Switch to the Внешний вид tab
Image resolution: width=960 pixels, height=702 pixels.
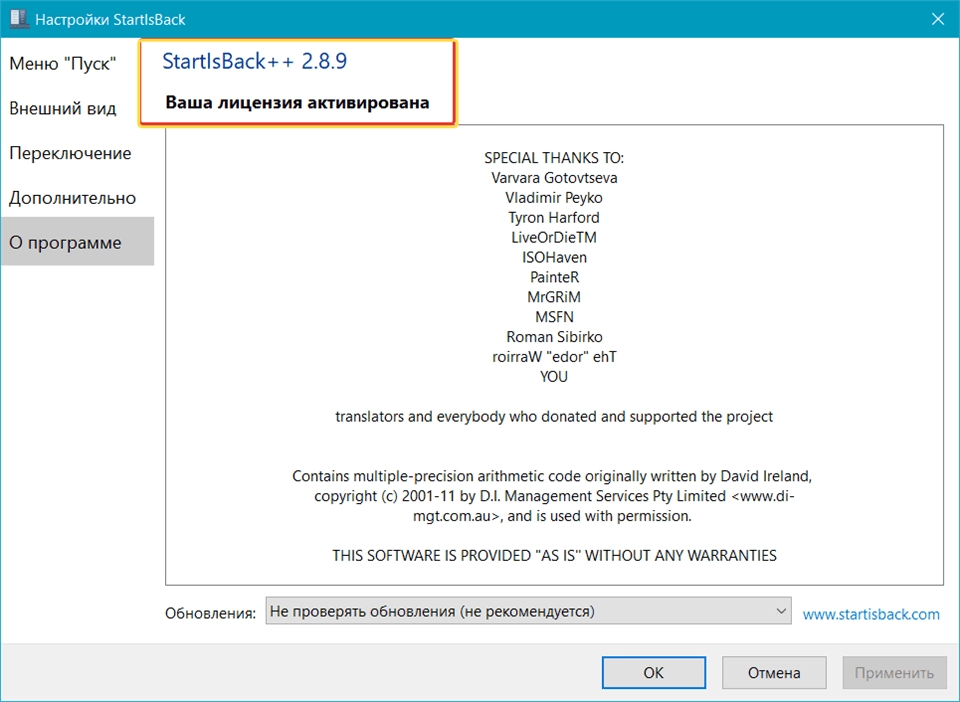click(62, 108)
